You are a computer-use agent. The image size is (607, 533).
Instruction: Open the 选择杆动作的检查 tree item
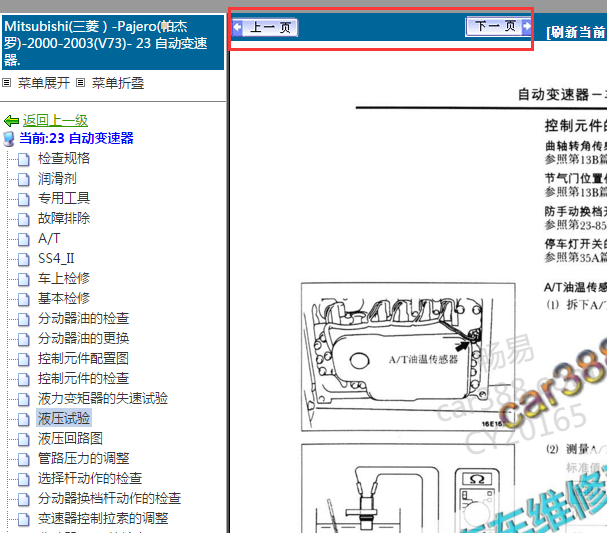[90, 479]
